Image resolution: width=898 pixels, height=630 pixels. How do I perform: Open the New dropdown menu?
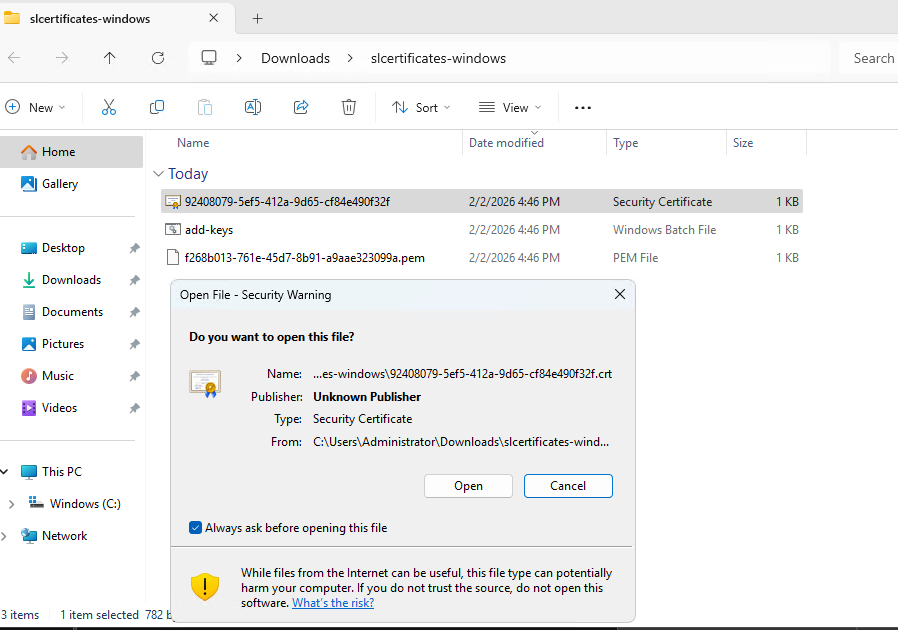pos(36,107)
